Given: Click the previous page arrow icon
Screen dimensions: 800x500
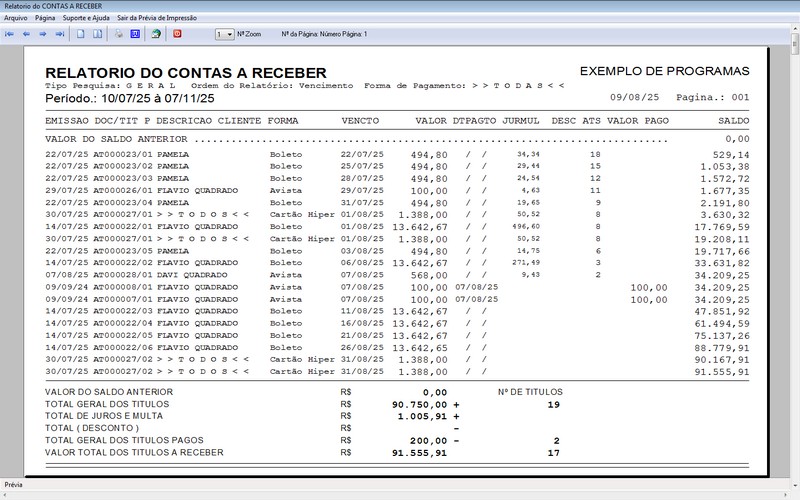Looking at the screenshot, I should point(26,34).
